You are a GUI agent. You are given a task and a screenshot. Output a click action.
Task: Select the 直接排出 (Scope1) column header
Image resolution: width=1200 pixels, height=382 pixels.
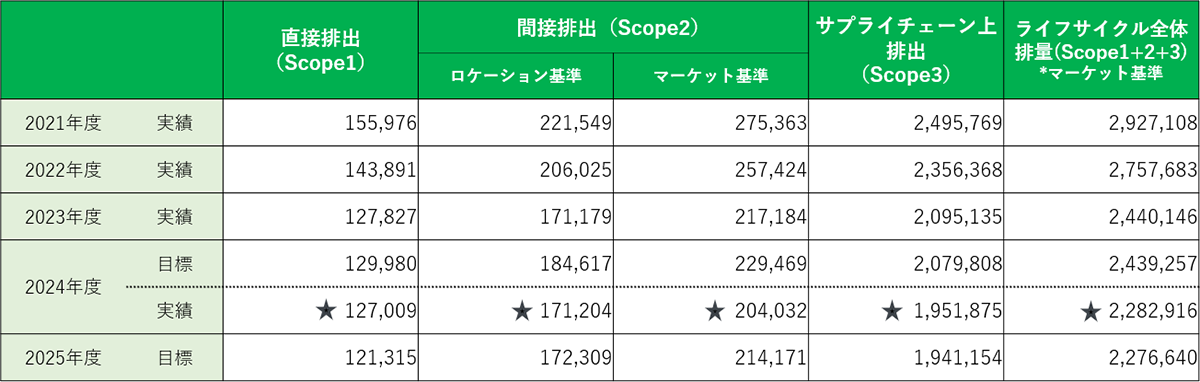pyautogui.click(x=321, y=50)
